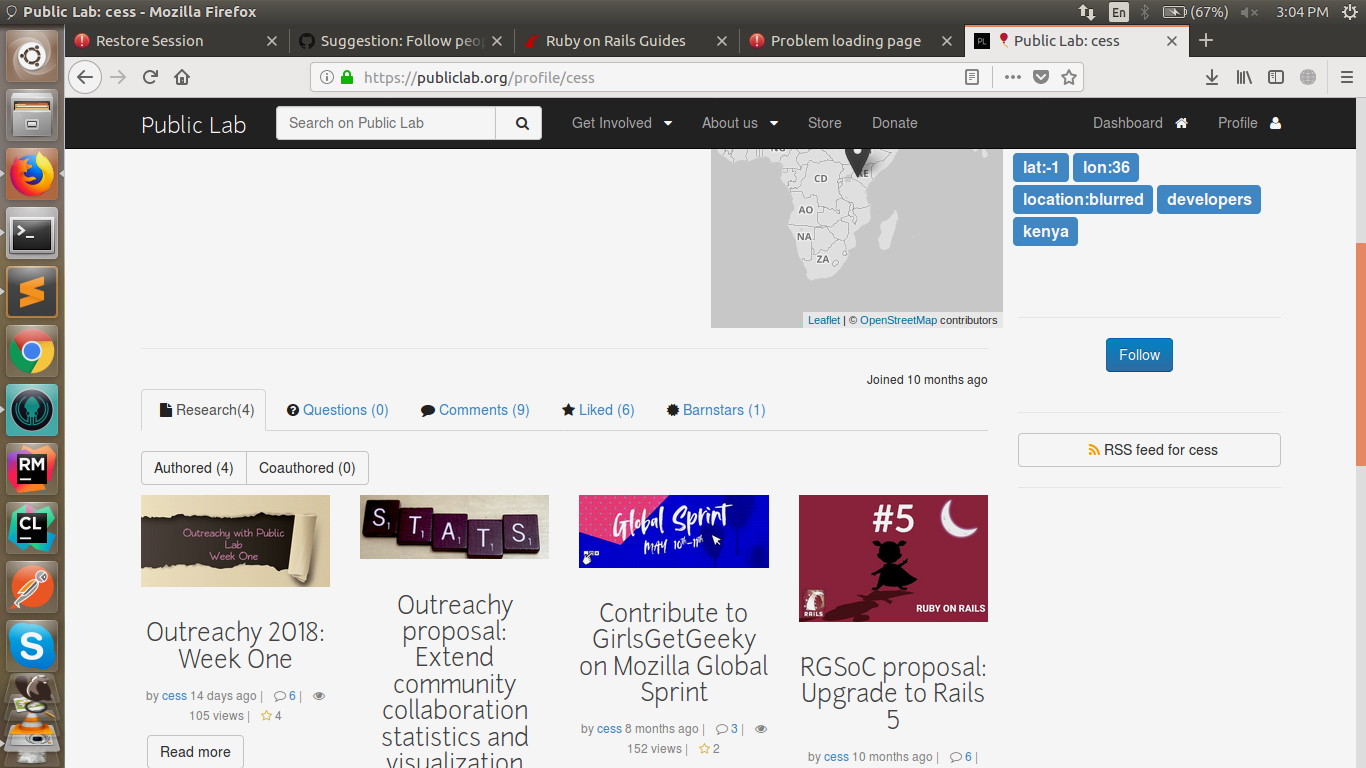Click the lon:36 tag
The height and width of the screenshot is (768, 1366).
click(x=1106, y=167)
